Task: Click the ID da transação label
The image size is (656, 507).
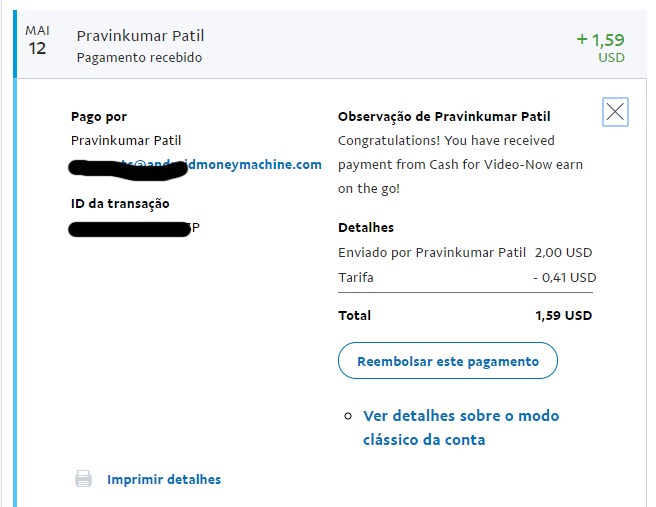Action: point(120,204)
